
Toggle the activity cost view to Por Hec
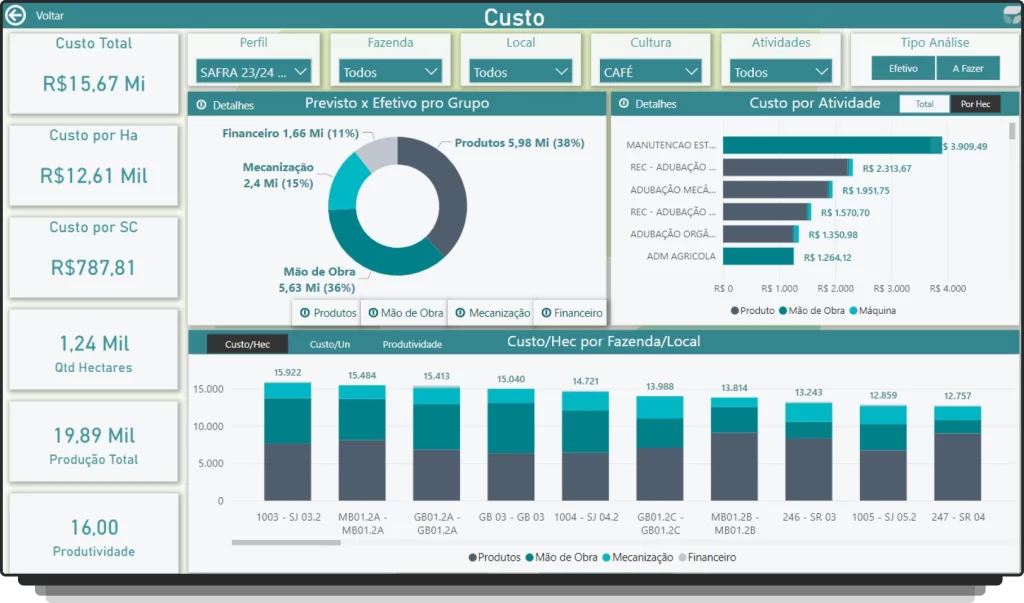[x=975, y=104]
